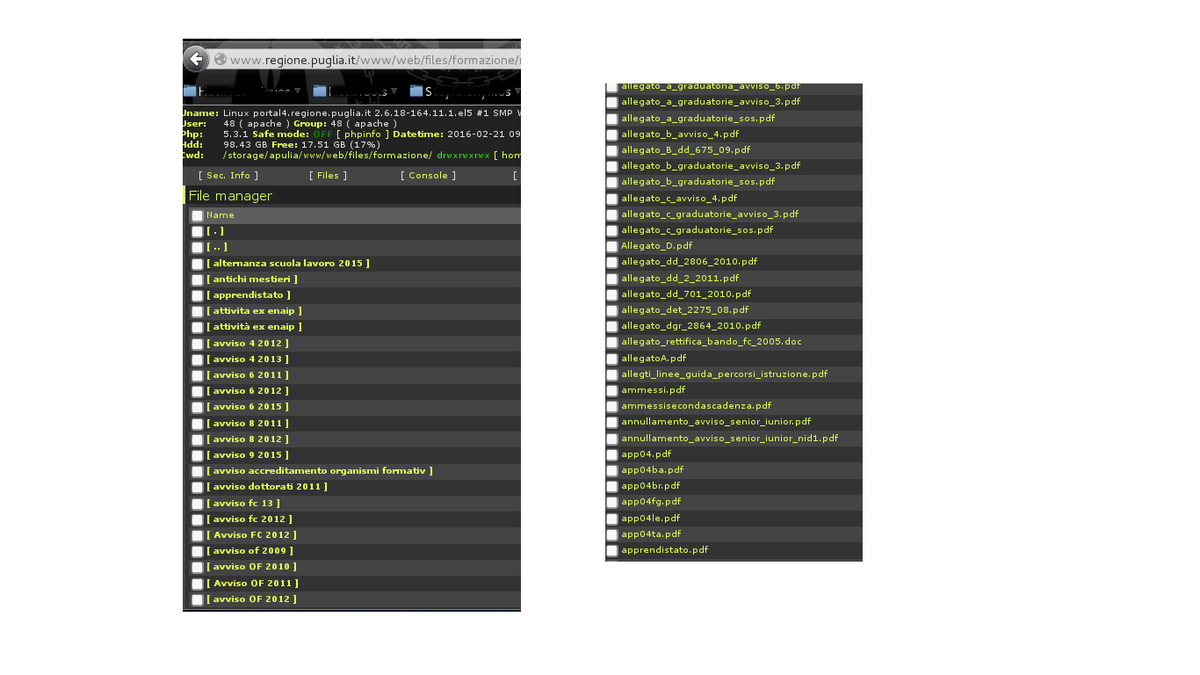Image resolution: width=1200 pixels, height=675 pixels.
Task: Open the attività ex enaip folder
Action: (x=254, y=327)
